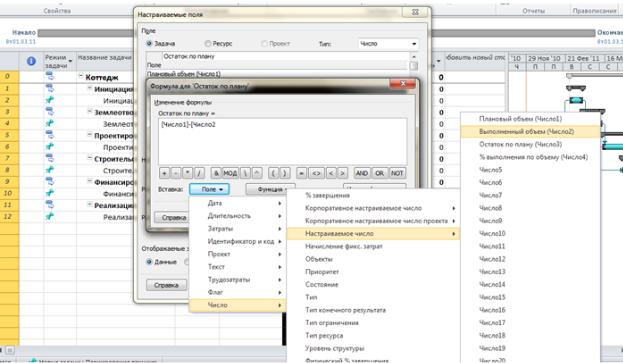Screen dimensions: 623x363
Task: Insert the AND logical operator
Action: pyautogui.click(x=362, y=173)
